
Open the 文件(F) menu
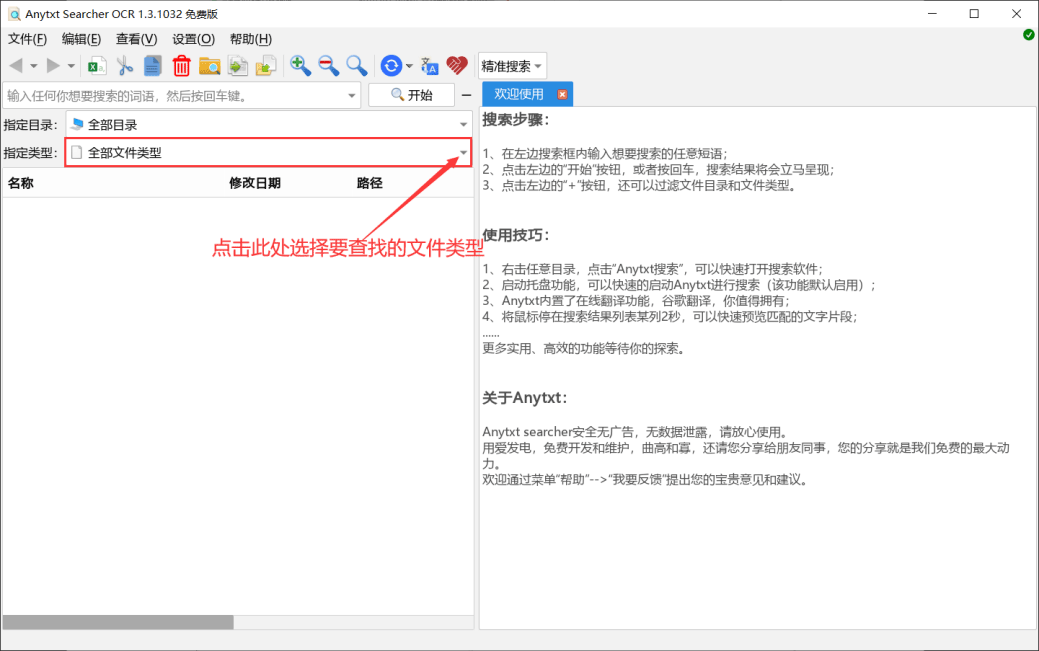(27, 39)
